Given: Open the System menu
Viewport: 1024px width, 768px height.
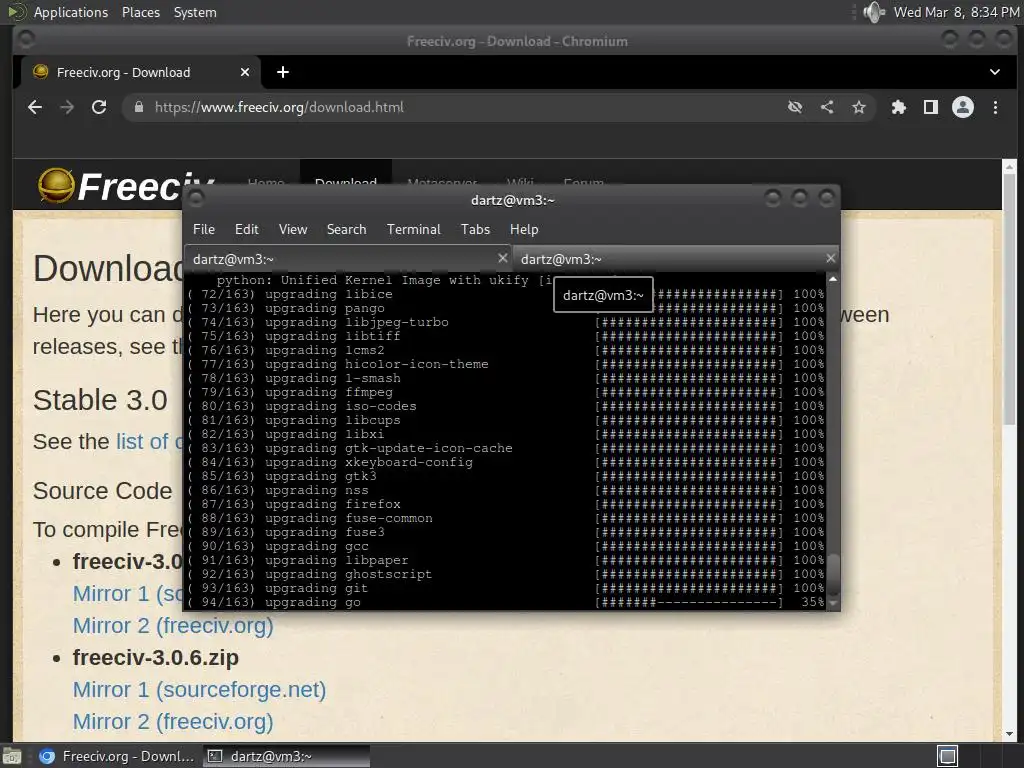Looking at the screenshot, I should (195, 12).
